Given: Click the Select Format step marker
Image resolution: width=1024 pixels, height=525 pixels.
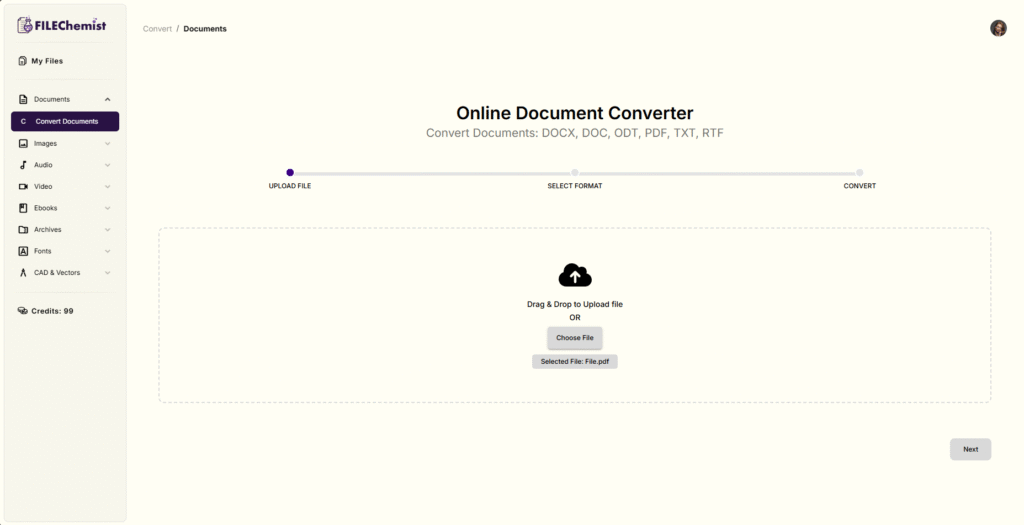Looking at the screenshot, I should point(575,173).
